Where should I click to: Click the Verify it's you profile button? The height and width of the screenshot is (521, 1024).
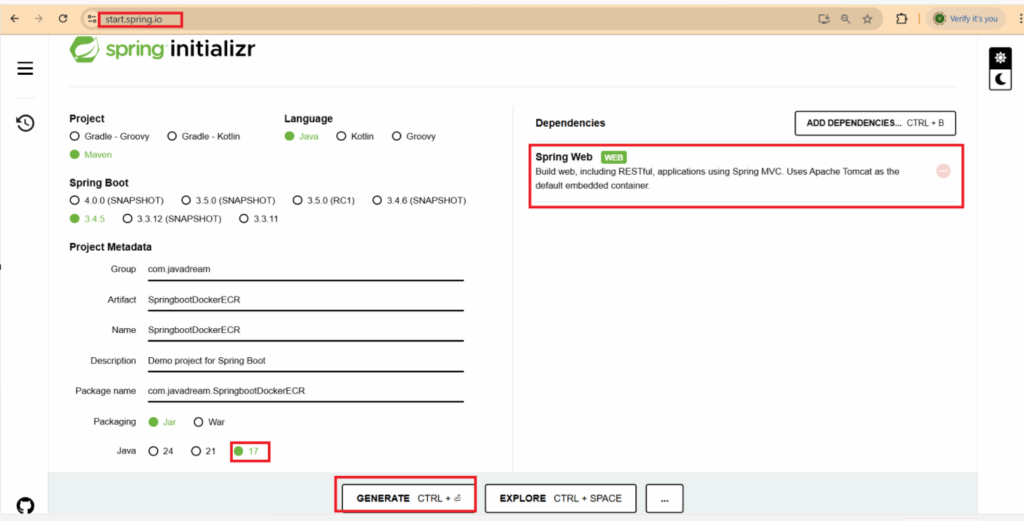click(966, 19)
